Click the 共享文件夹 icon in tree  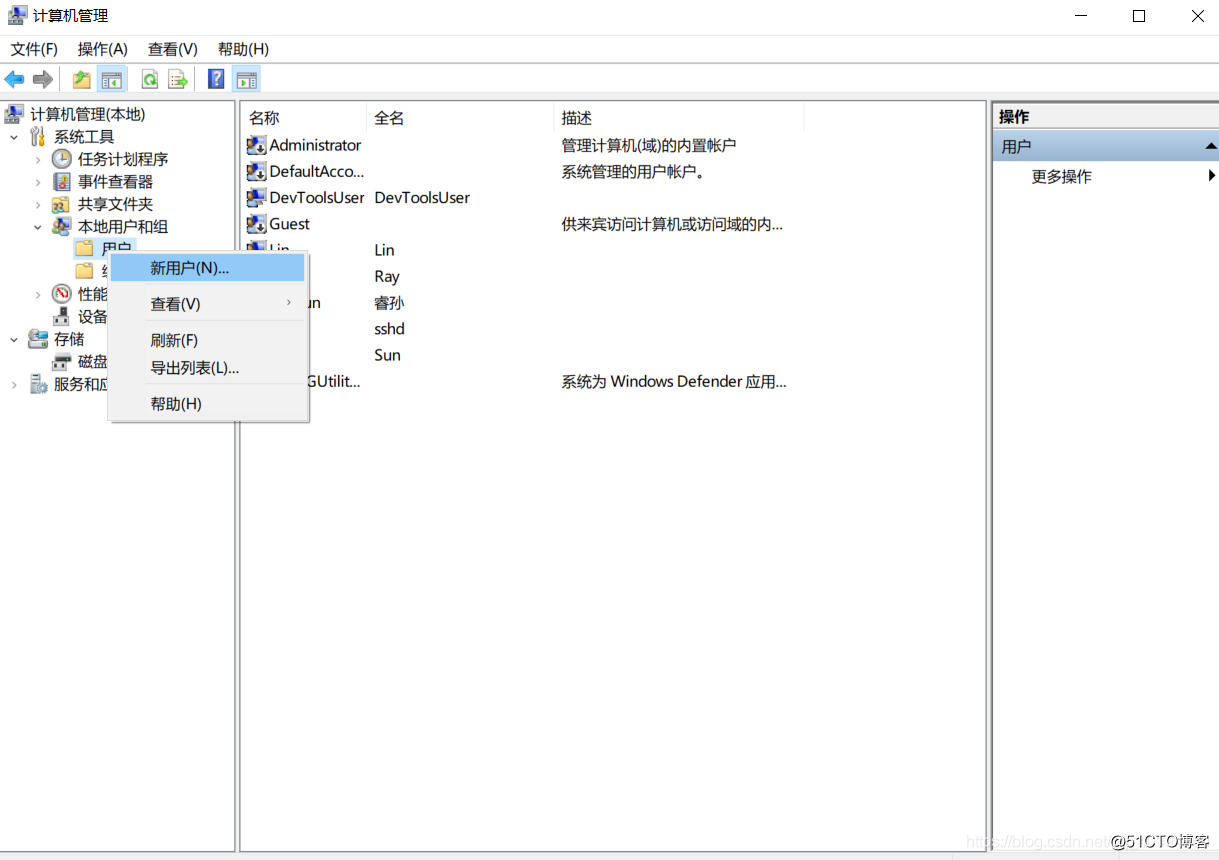[x=62, y=204]
